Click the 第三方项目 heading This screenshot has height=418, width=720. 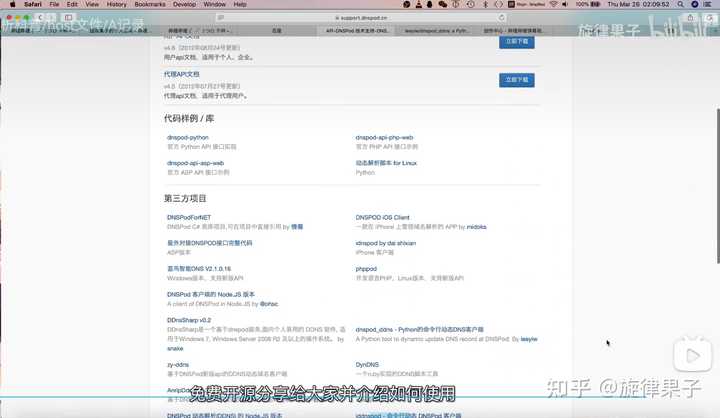[x=185, y=198]
